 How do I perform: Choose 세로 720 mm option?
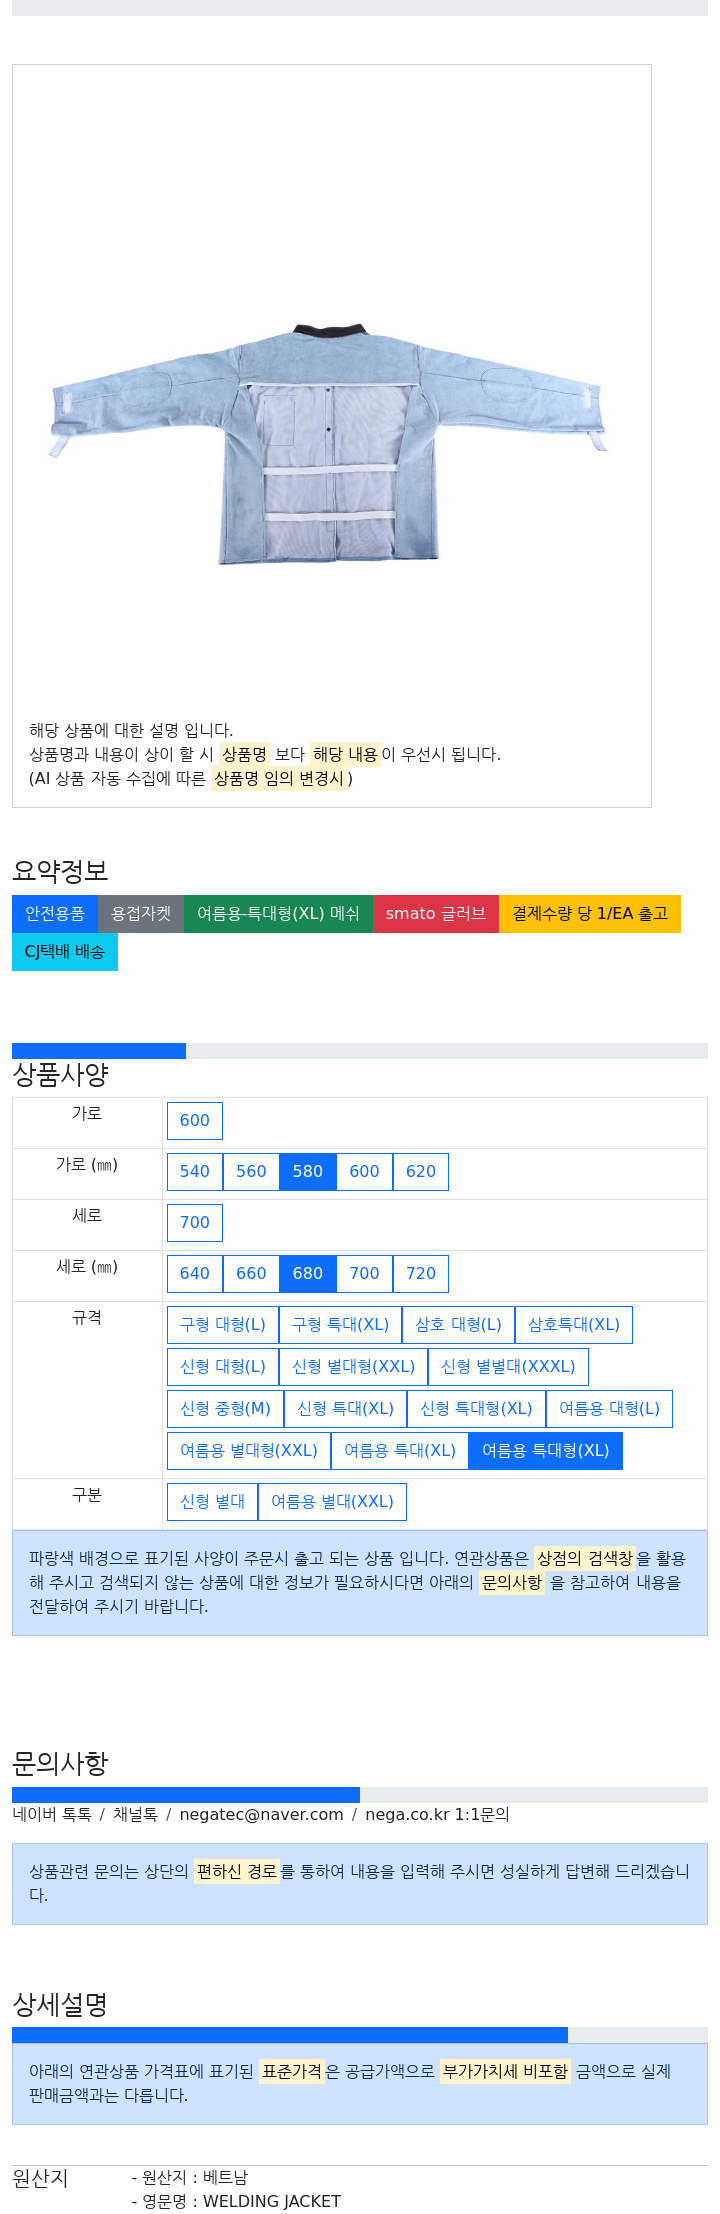coord(421,1274)
